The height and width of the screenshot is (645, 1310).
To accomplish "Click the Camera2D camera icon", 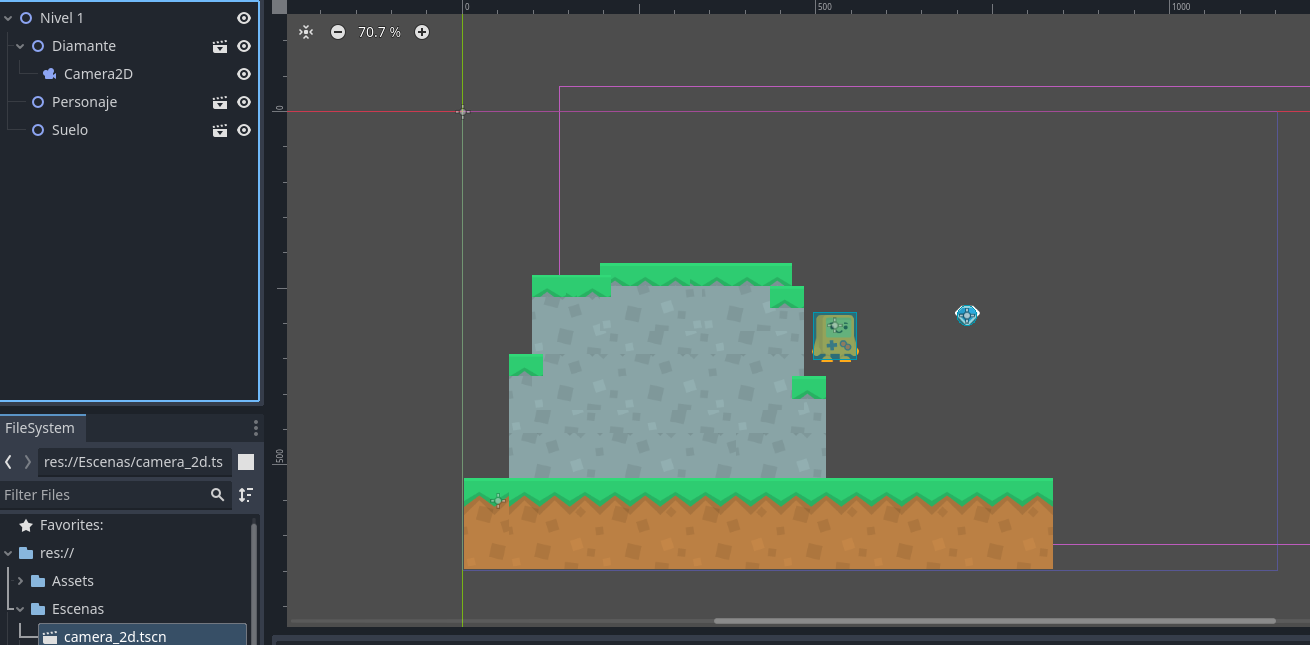I will pos(49,74).
